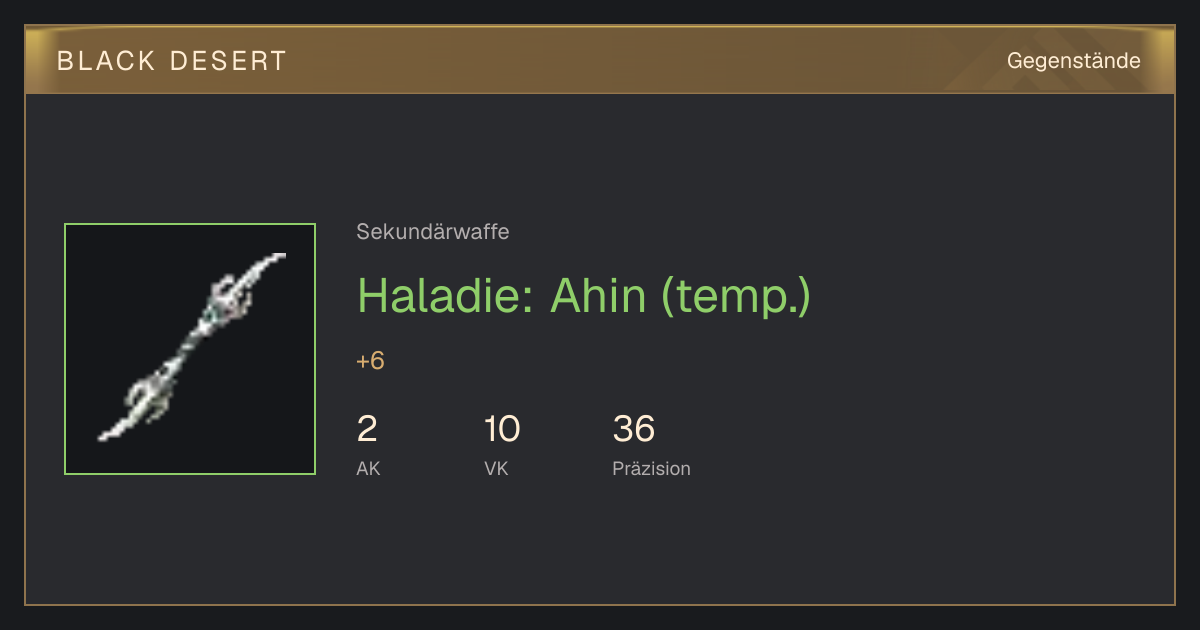The width and height of the screenshot is (1200, 630).
Task: Click the AK value 2
Action: tap(367, 429)
